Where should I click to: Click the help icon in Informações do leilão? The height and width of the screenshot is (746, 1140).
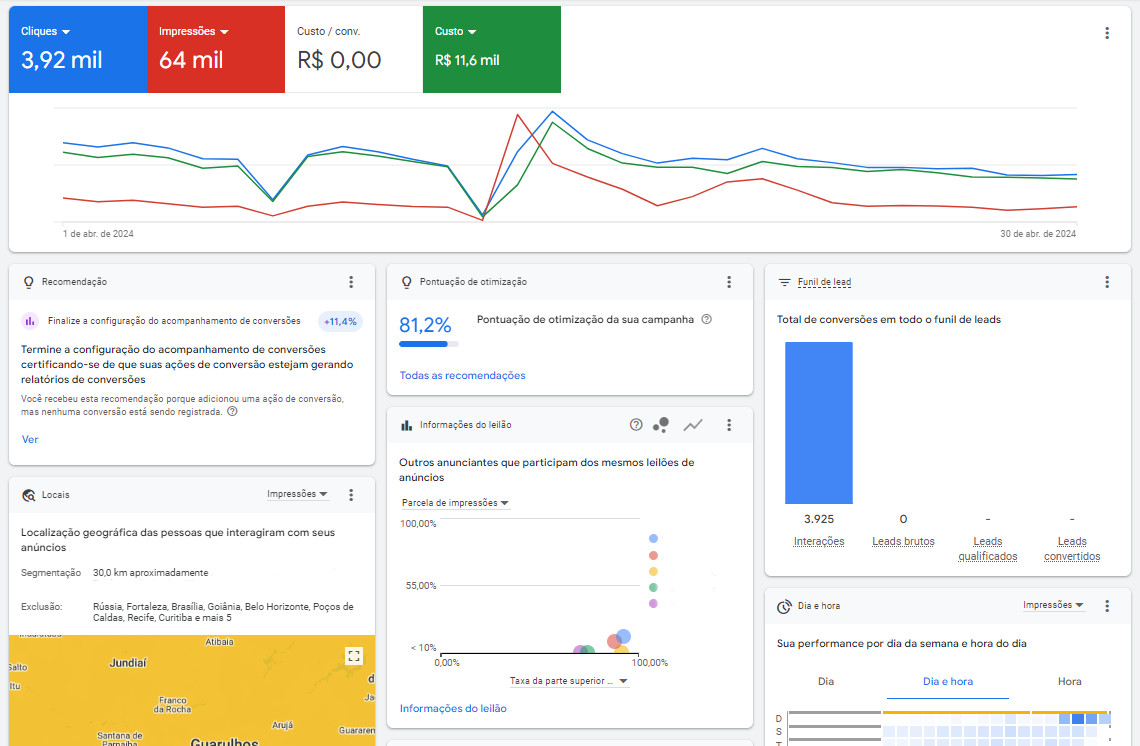click(x=636, y=425)
